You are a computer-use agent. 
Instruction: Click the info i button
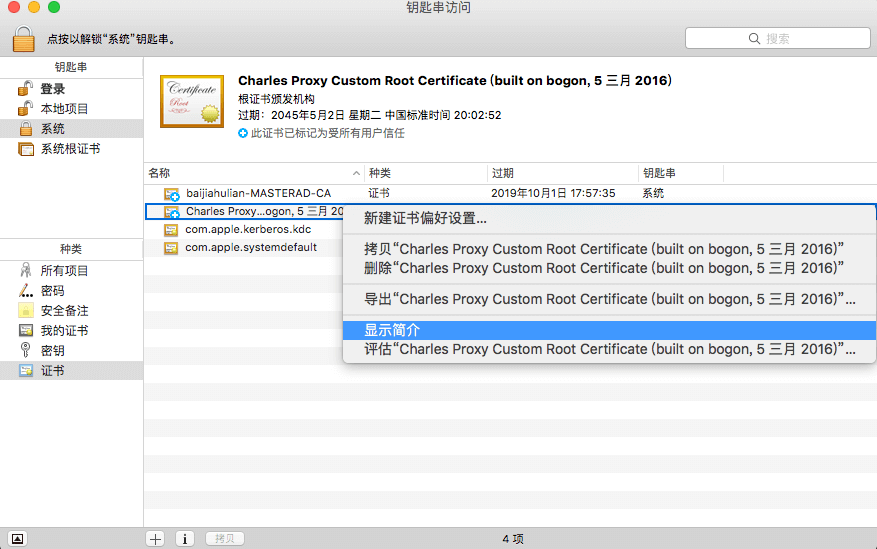(185, 539)
